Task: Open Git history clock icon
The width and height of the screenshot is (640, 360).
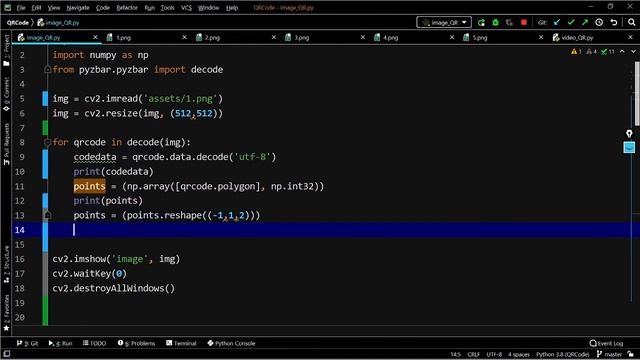Action: pos(599,22)
